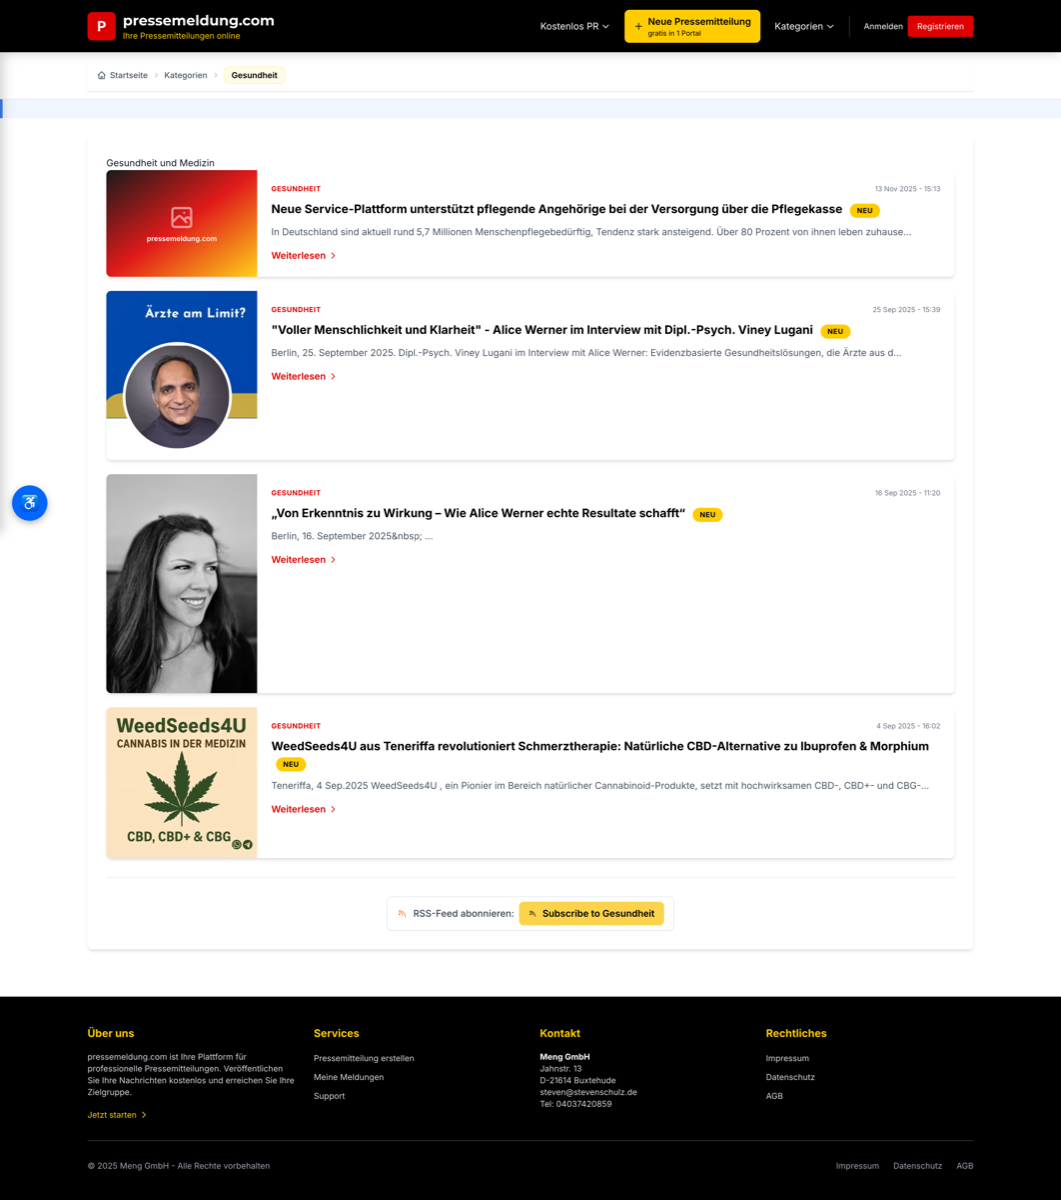Viewport: 1061px width, 1200px height.
Task: Select Gesundheit breadcrumb item
Action: (254, 75)
